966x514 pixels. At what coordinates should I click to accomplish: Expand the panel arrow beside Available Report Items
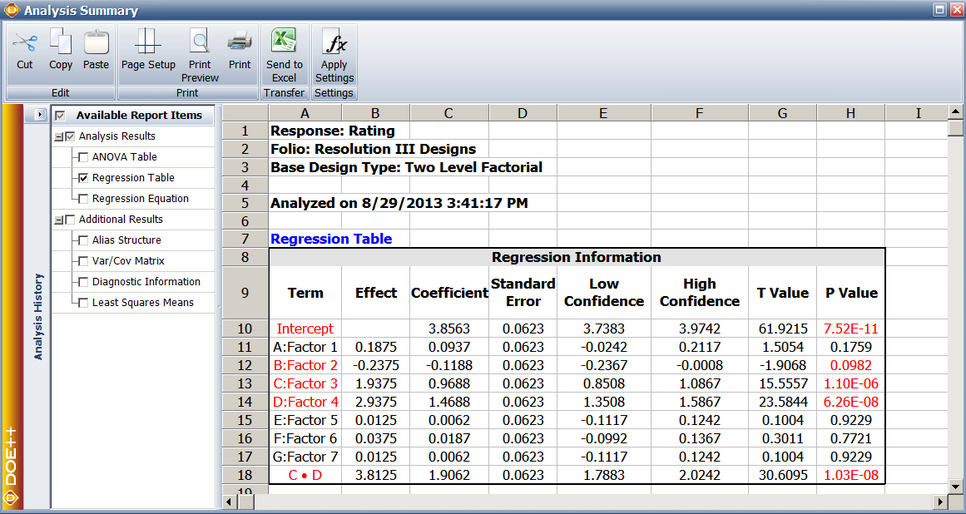point(39,115)
